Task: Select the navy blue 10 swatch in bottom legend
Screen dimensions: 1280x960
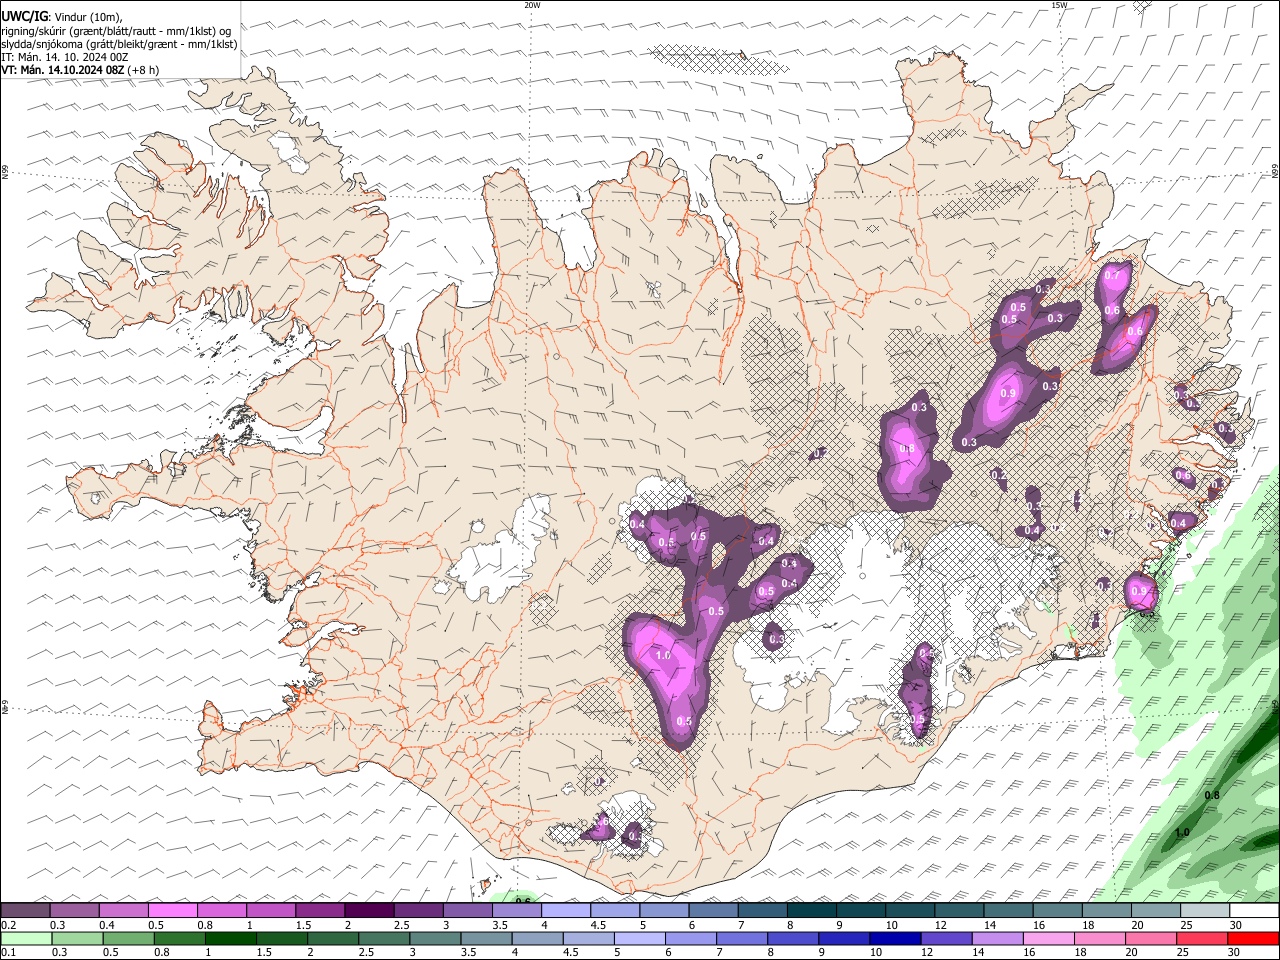Action: (x=894, y=939)
